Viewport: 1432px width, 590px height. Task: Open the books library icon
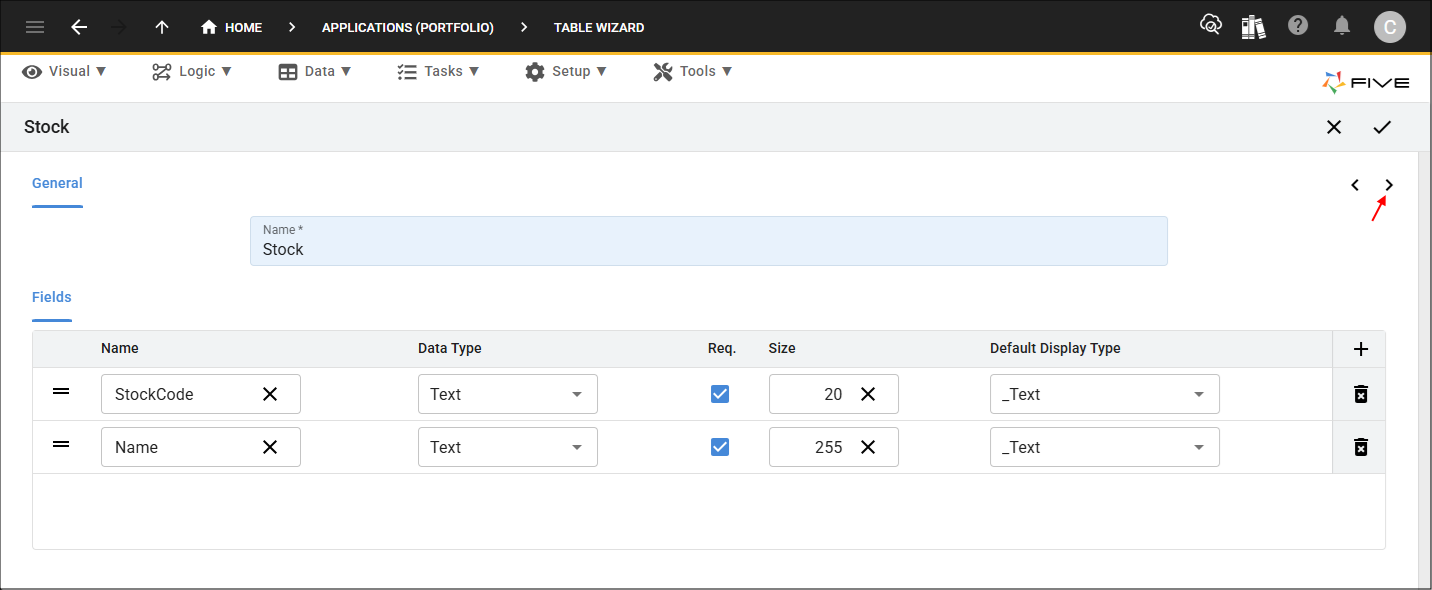click(1253, 26)
